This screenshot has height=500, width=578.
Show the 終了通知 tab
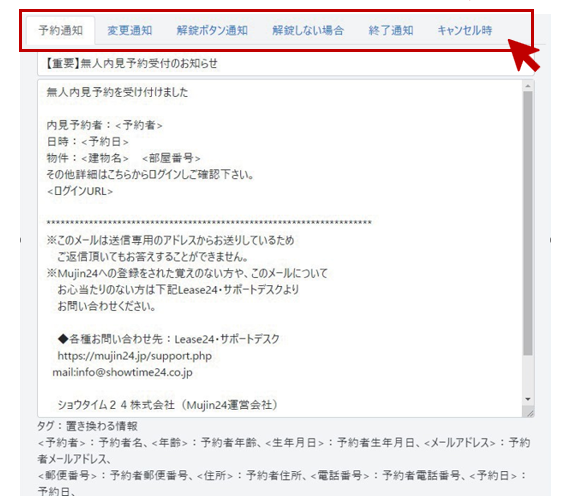click(x=391, y=30)
